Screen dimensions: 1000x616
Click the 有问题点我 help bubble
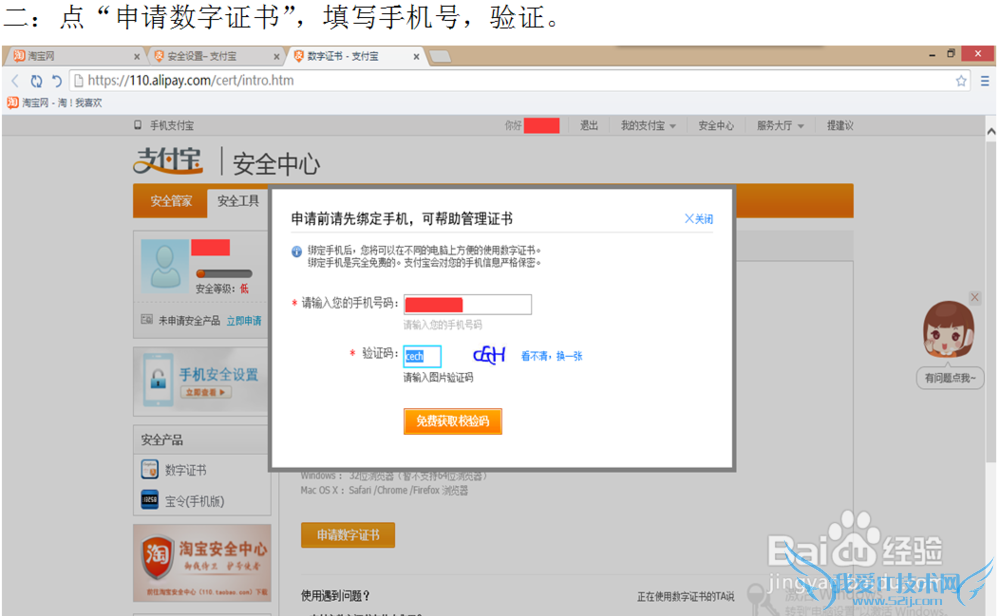pyautogui.click(x=950, y=378)
